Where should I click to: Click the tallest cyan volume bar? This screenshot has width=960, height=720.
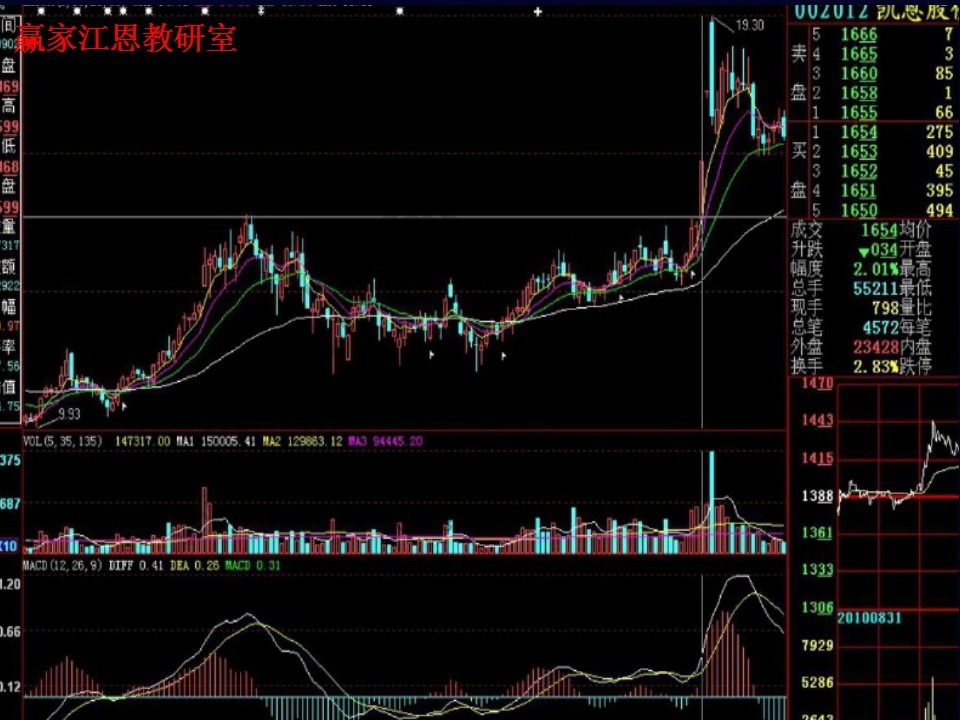pyautogui.click(x=712, y=500)
